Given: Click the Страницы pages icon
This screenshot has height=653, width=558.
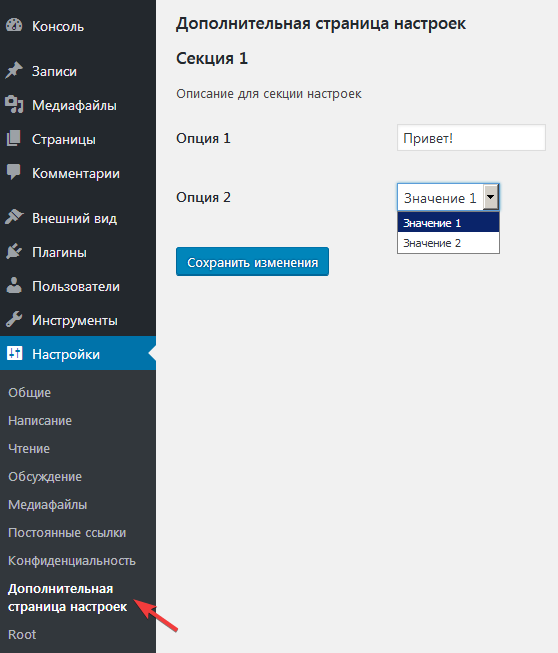Looking at the screenshot, I should point(14,139).
